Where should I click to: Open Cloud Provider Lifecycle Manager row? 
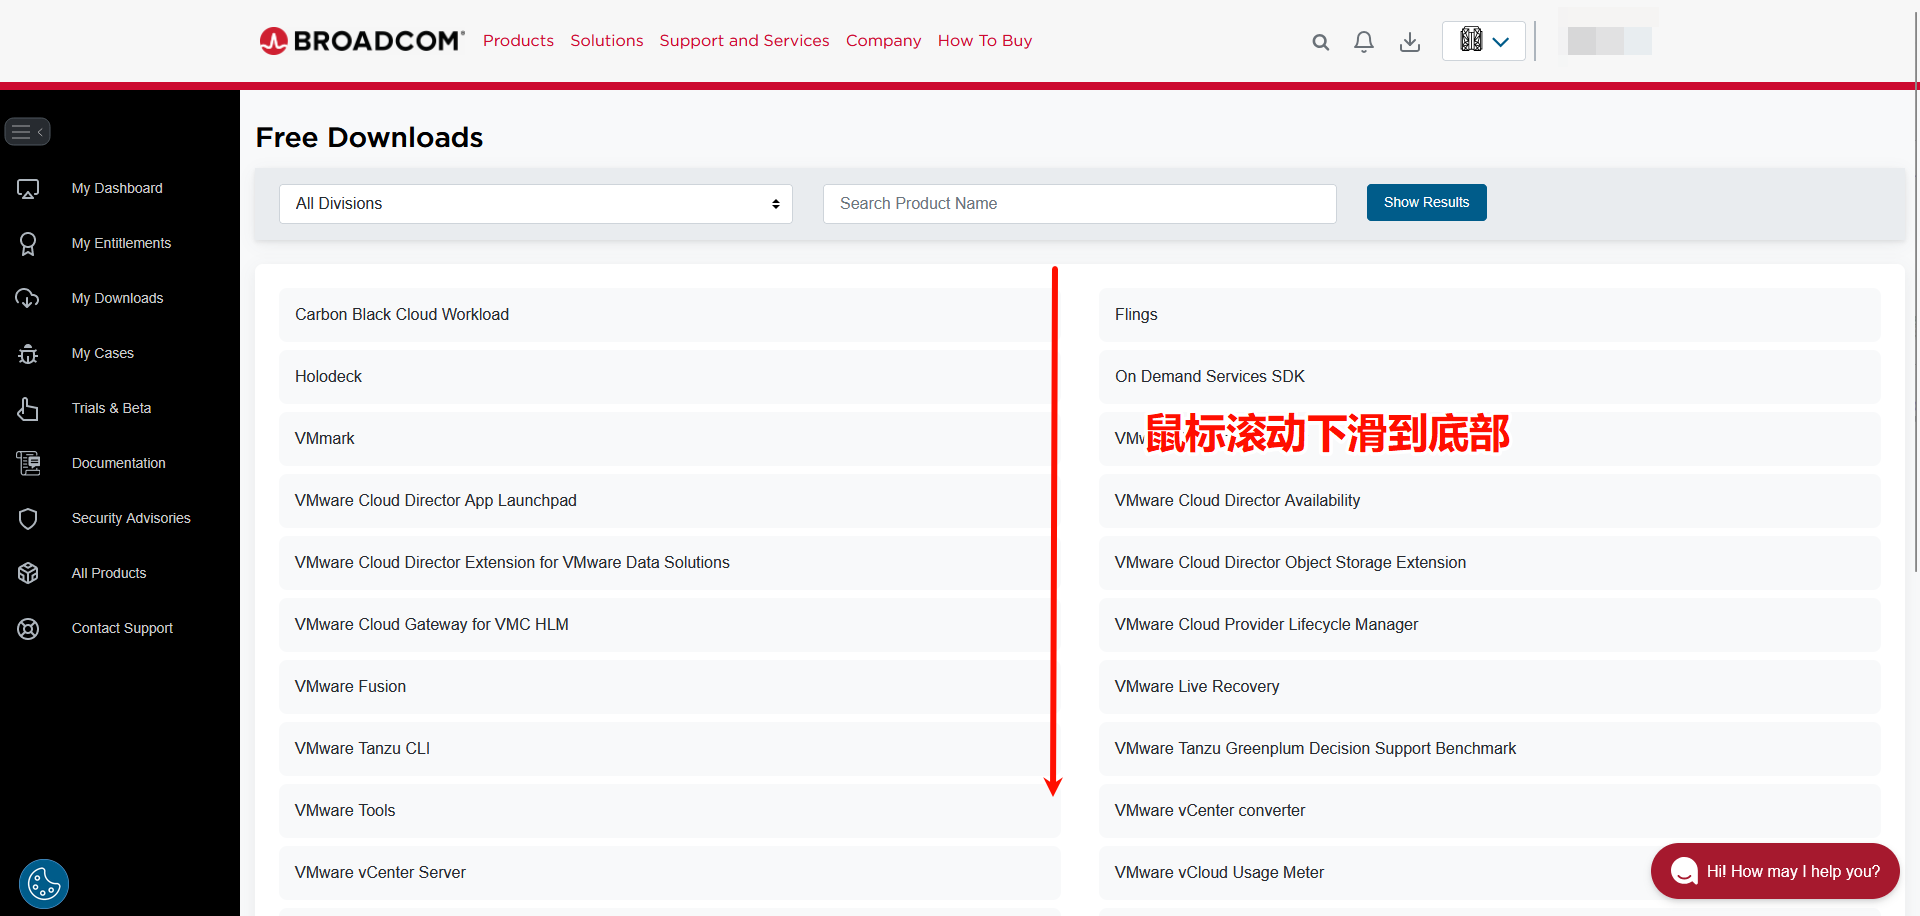(1489, 625)
